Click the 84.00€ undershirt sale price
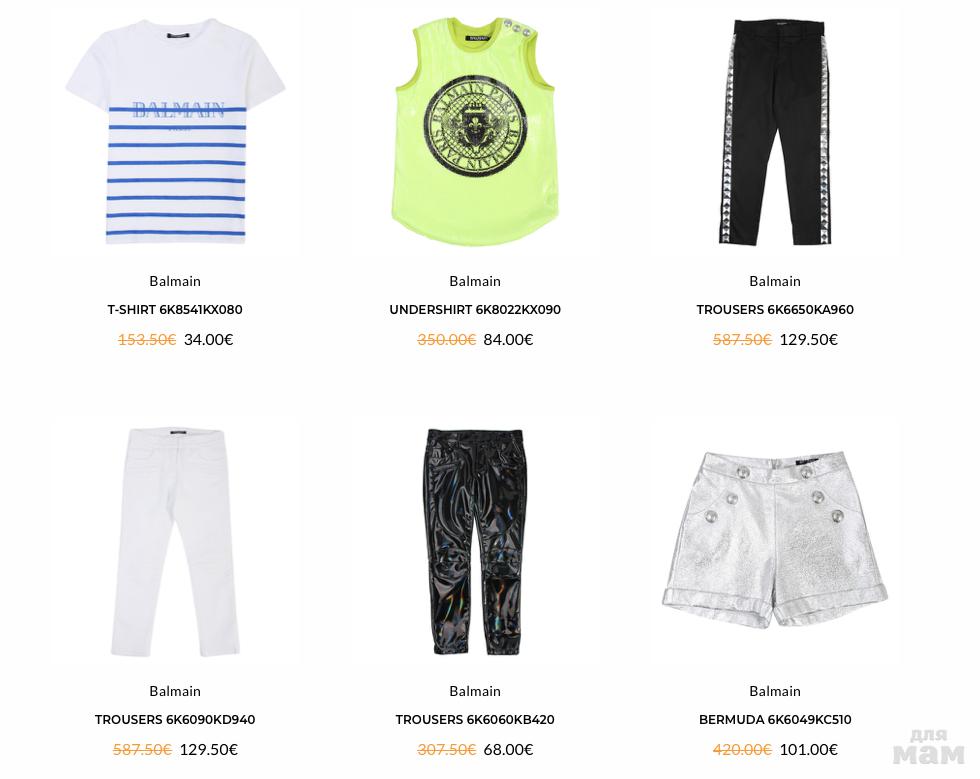Image resolution: width=980 pixels, height=779 pixels. [508, 339]
